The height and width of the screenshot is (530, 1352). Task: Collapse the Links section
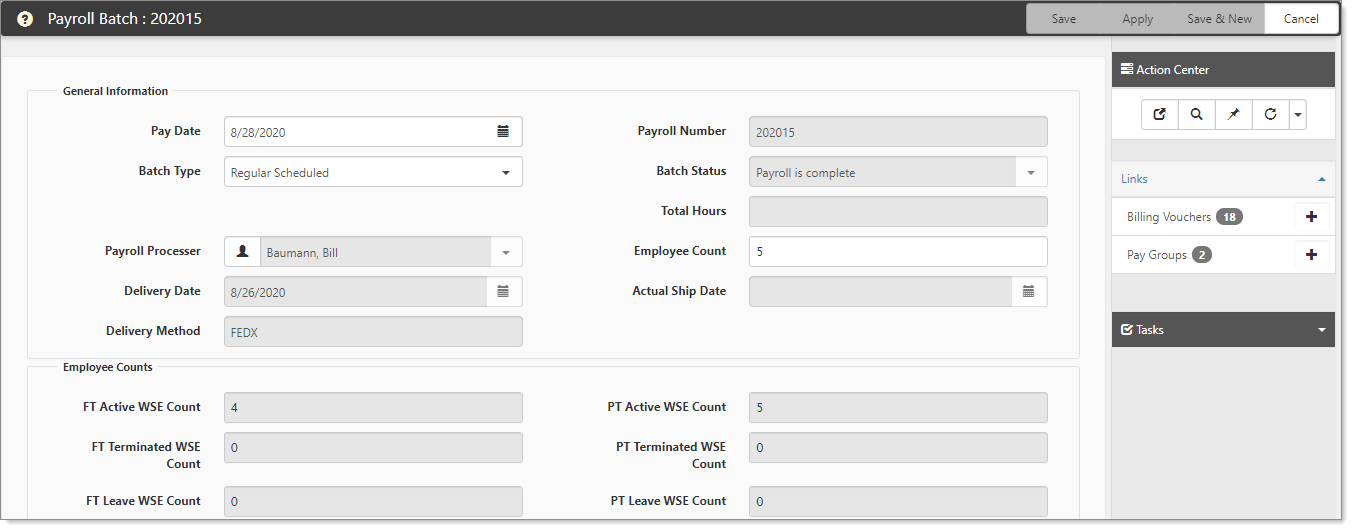(x=1322, y=179)
